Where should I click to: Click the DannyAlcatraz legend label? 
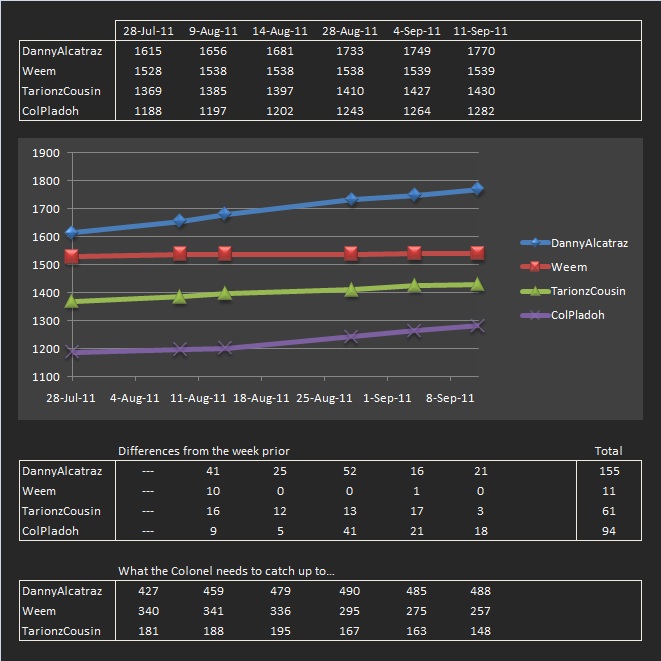point(589,243)
